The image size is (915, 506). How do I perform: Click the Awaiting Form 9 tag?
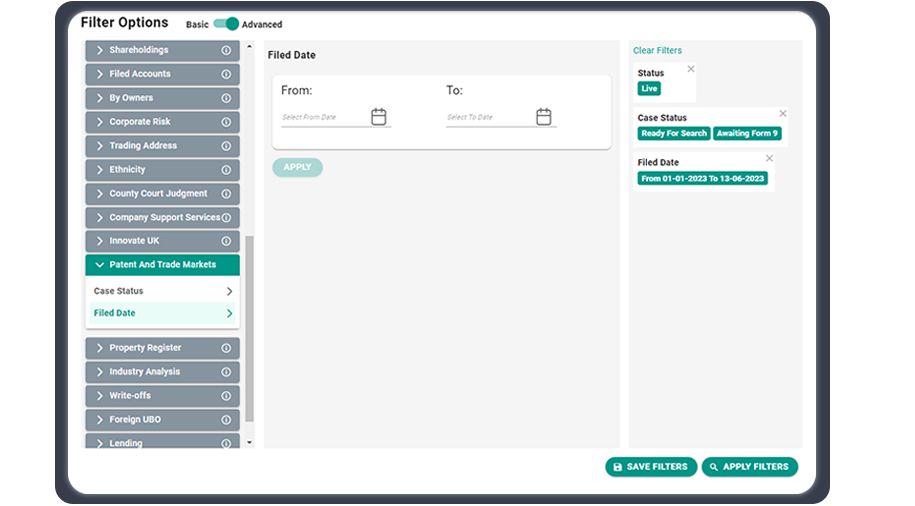pos(747,134)
